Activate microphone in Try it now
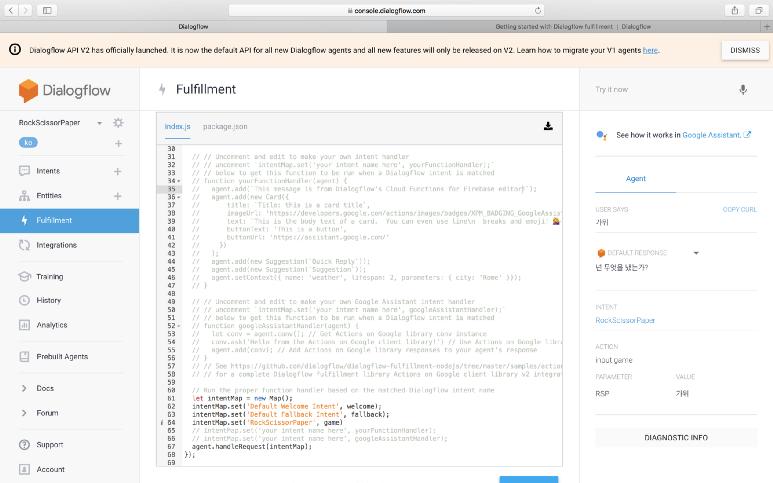The image size is (773, 483). 742,89
